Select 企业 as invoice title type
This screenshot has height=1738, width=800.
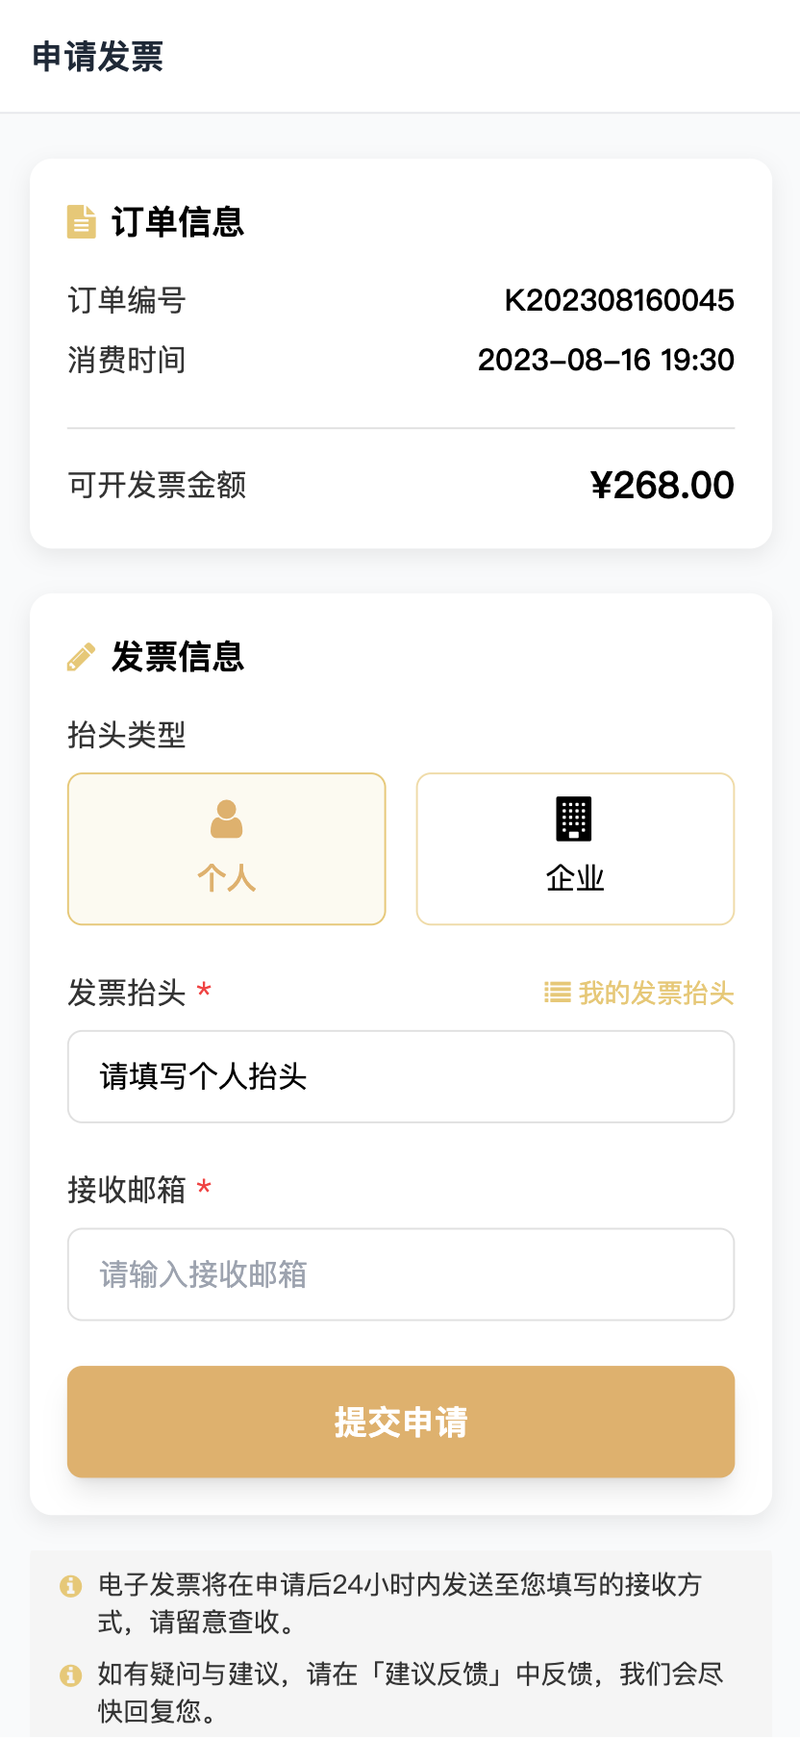pos(575,849)
